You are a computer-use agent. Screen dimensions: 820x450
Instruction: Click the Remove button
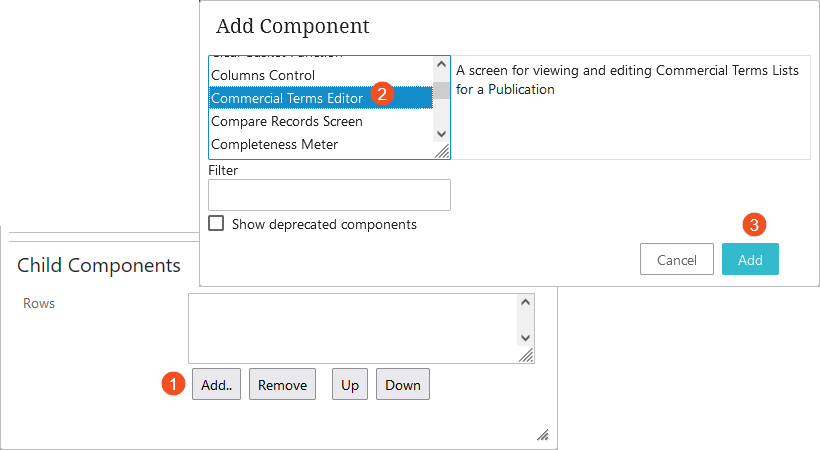[282, 385]
